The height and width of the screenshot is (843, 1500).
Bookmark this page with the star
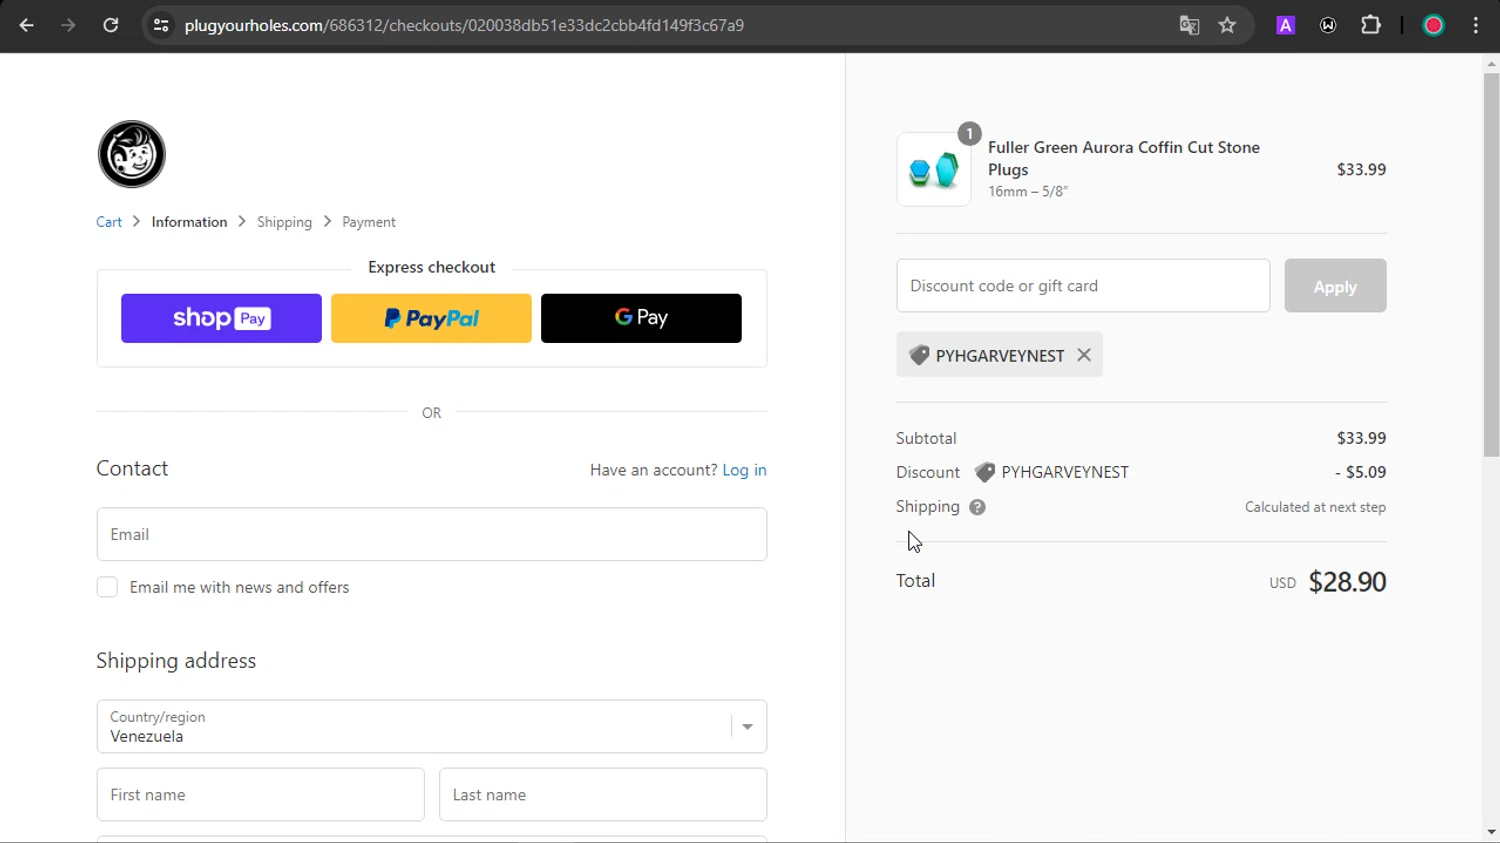pyautogui.click(x=1228, y=25)
